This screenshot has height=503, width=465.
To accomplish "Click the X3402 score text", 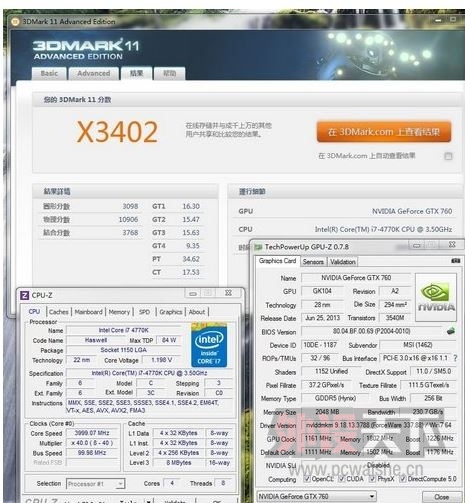I will coord(117,132).
